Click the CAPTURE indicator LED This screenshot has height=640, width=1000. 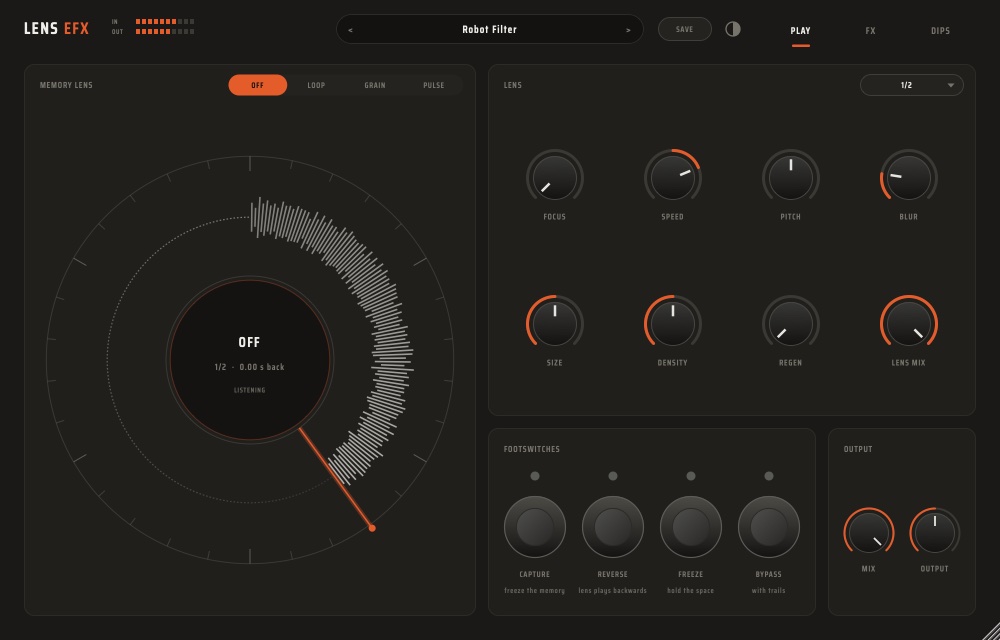coord(534,476)
